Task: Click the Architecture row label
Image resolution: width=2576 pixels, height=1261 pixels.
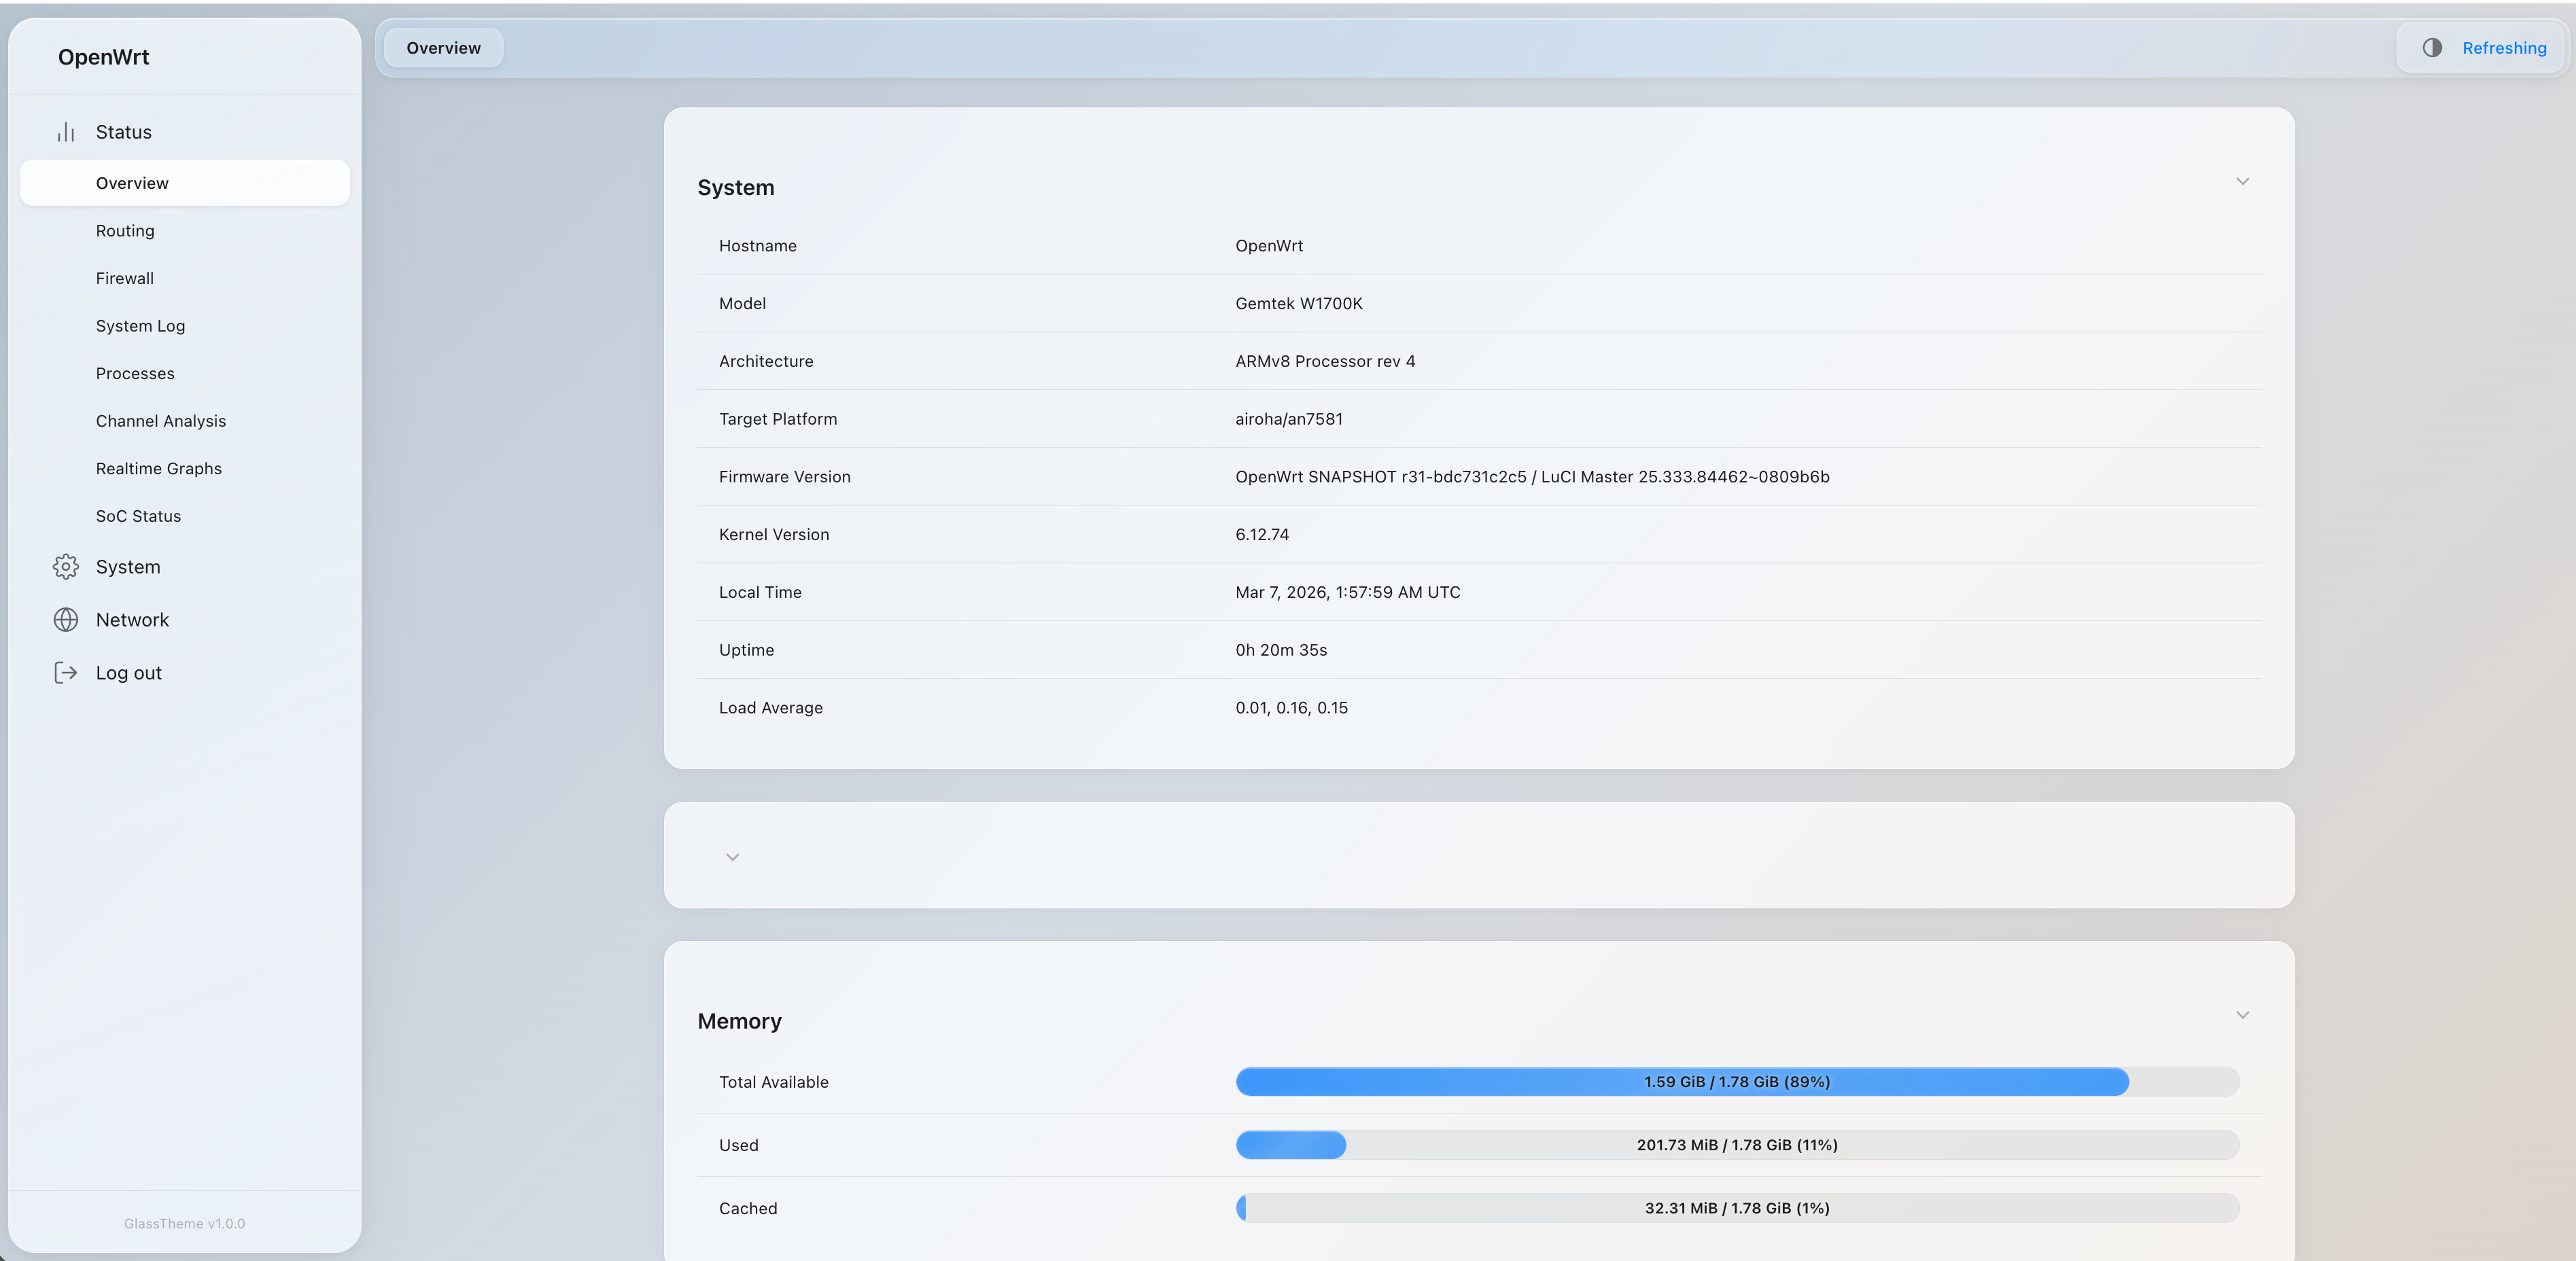Action: pos(766,362)
